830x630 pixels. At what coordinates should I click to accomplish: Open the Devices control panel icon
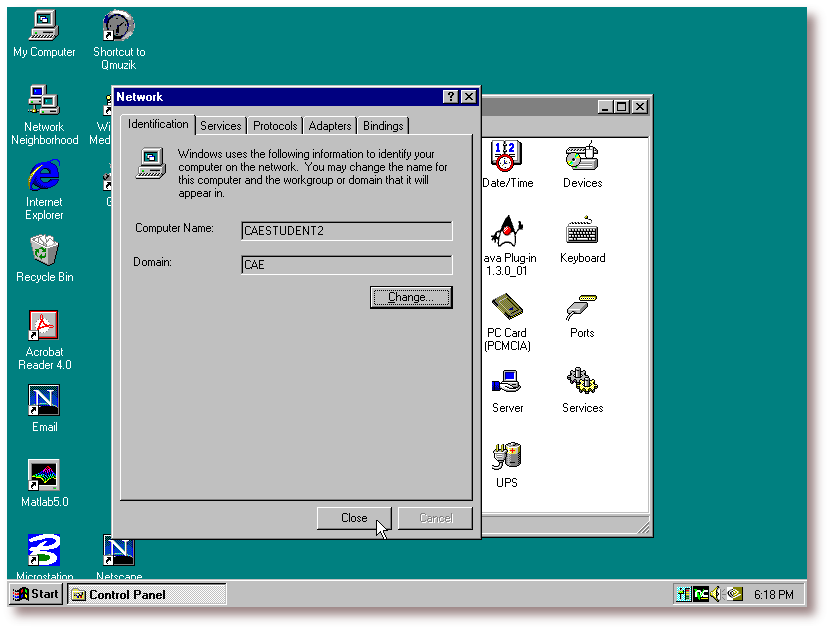pyautogui.click(x=582, y=157)
